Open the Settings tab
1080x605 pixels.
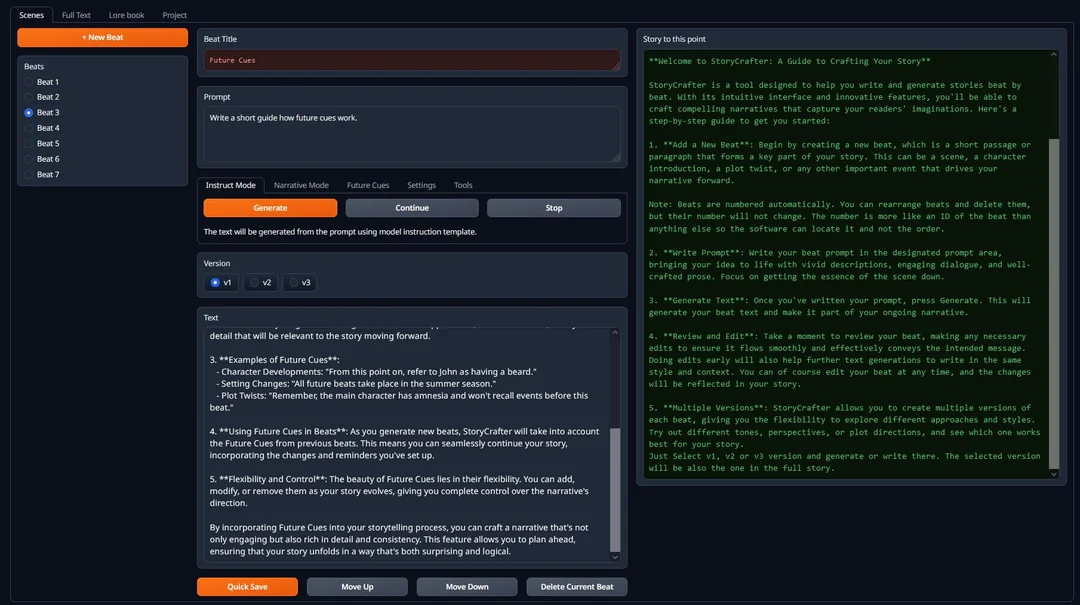(421, 185)
